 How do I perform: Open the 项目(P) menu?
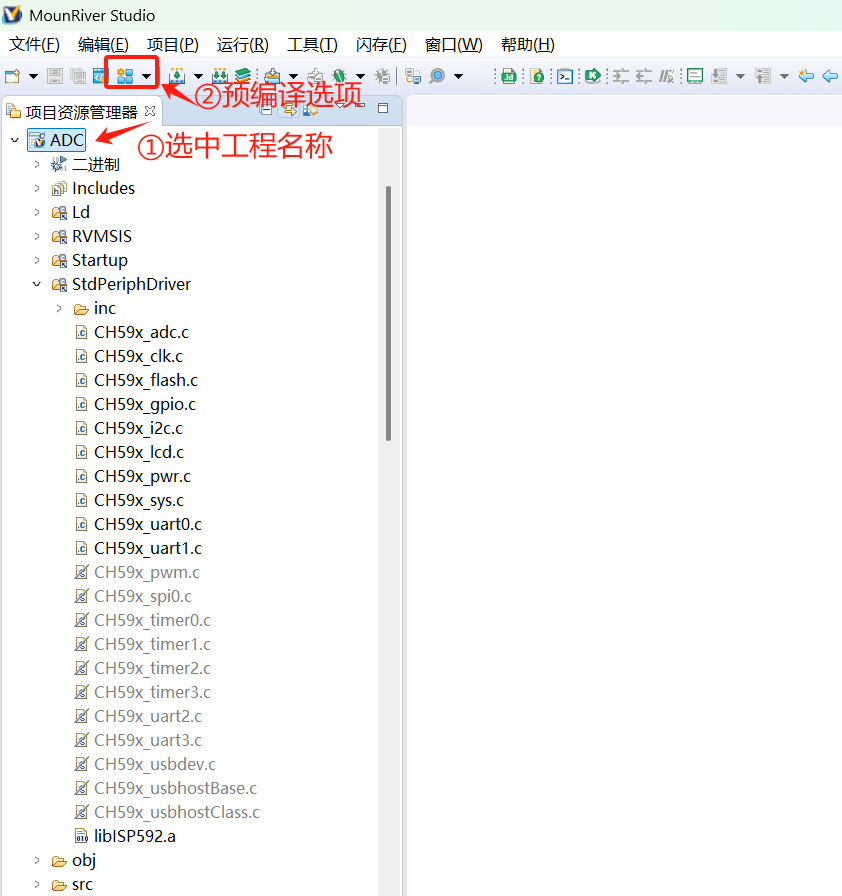tap(173, 45)
